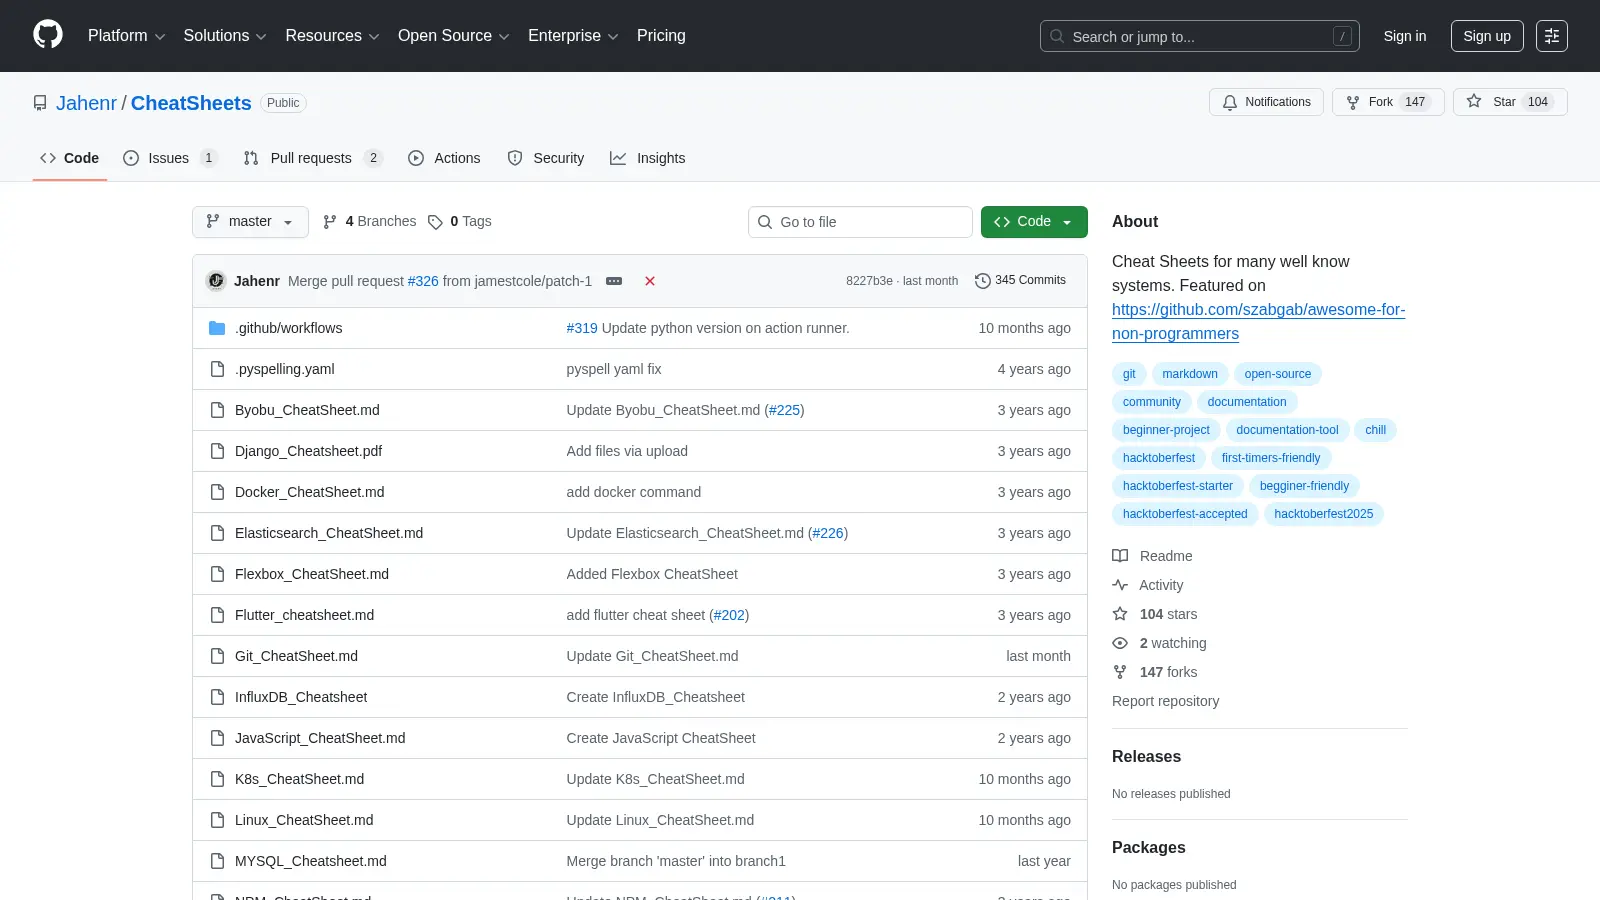Click file icon for K8s_CheatSheet.md
This screenshot has height=900, width=1600.
(217, 779)
